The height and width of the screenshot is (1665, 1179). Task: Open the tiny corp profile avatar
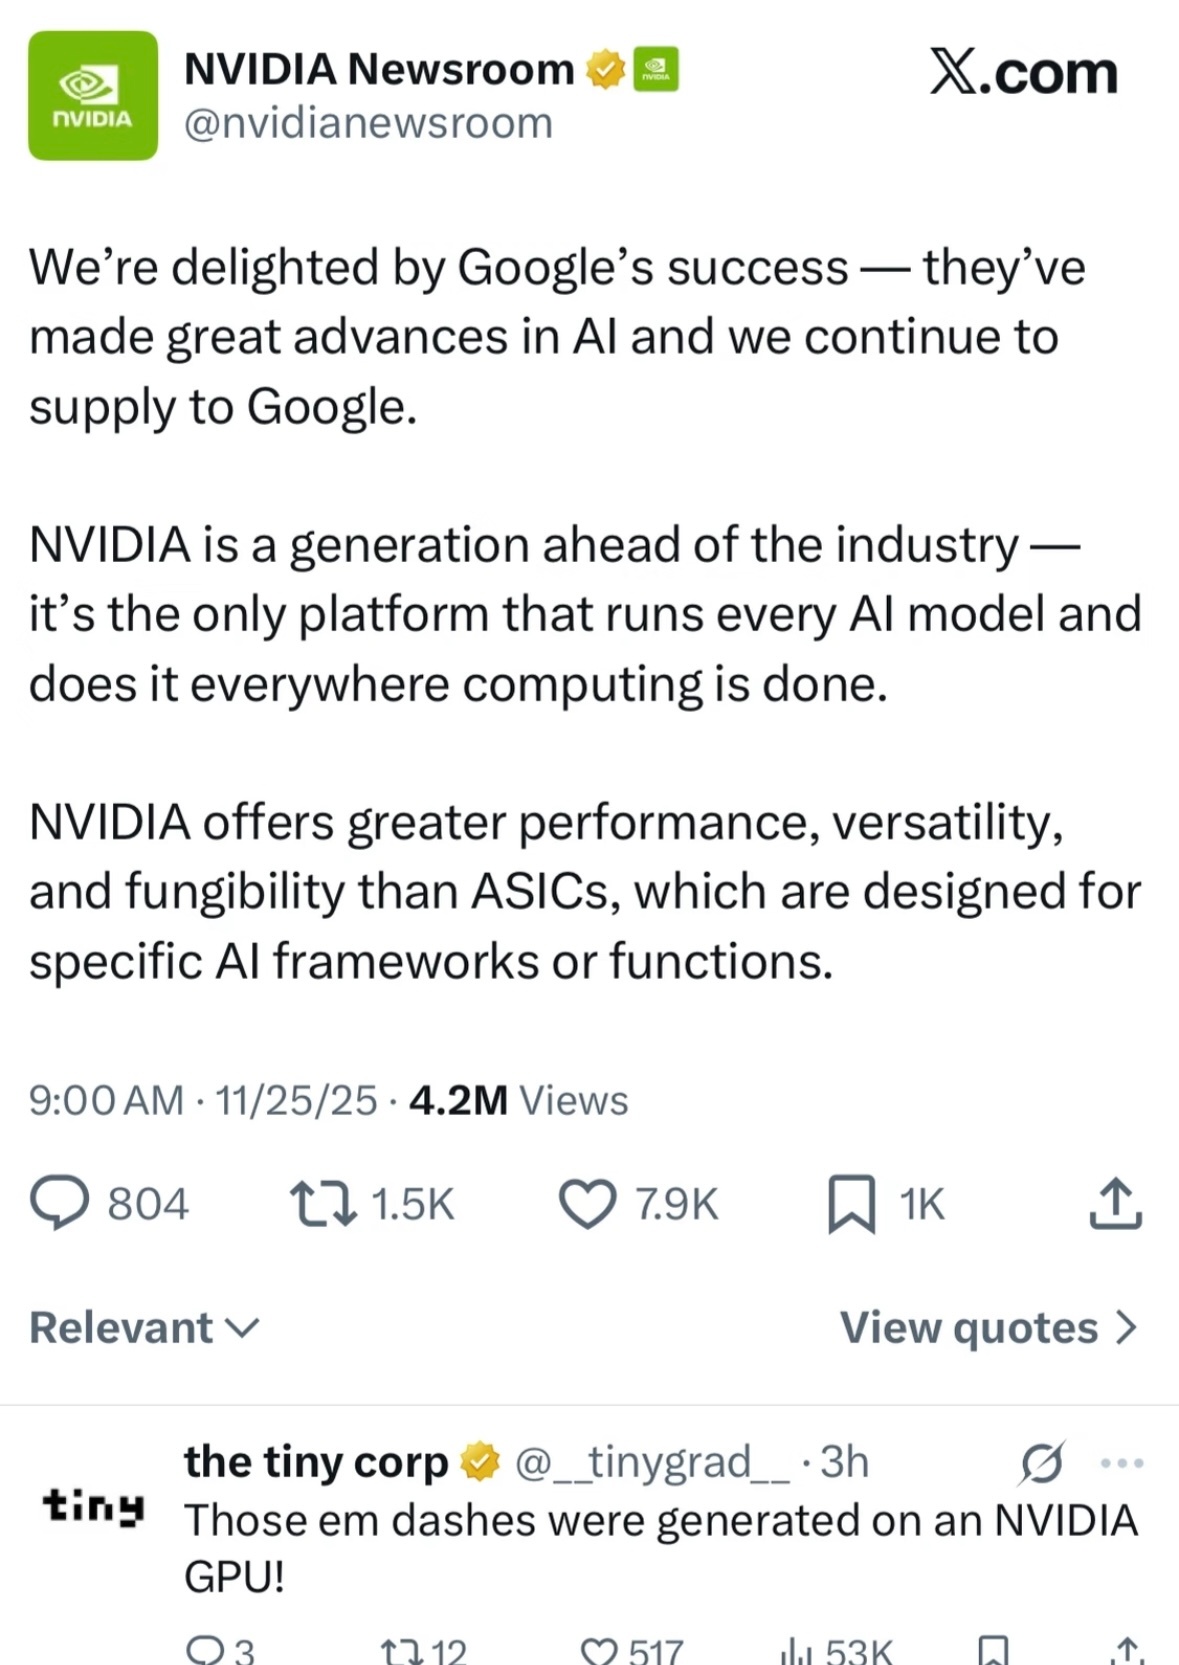coord(93,1504)
